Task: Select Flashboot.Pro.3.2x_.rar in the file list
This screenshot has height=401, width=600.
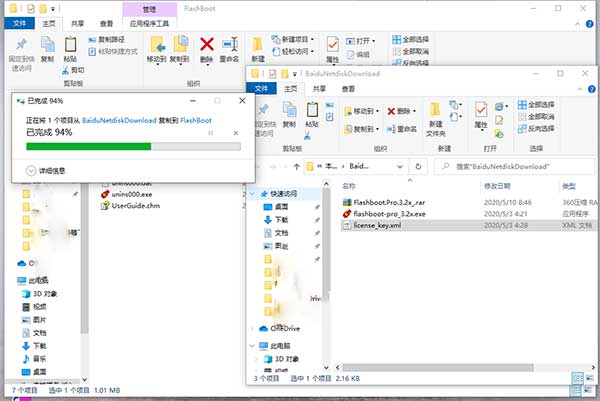Action: (467, 202)
